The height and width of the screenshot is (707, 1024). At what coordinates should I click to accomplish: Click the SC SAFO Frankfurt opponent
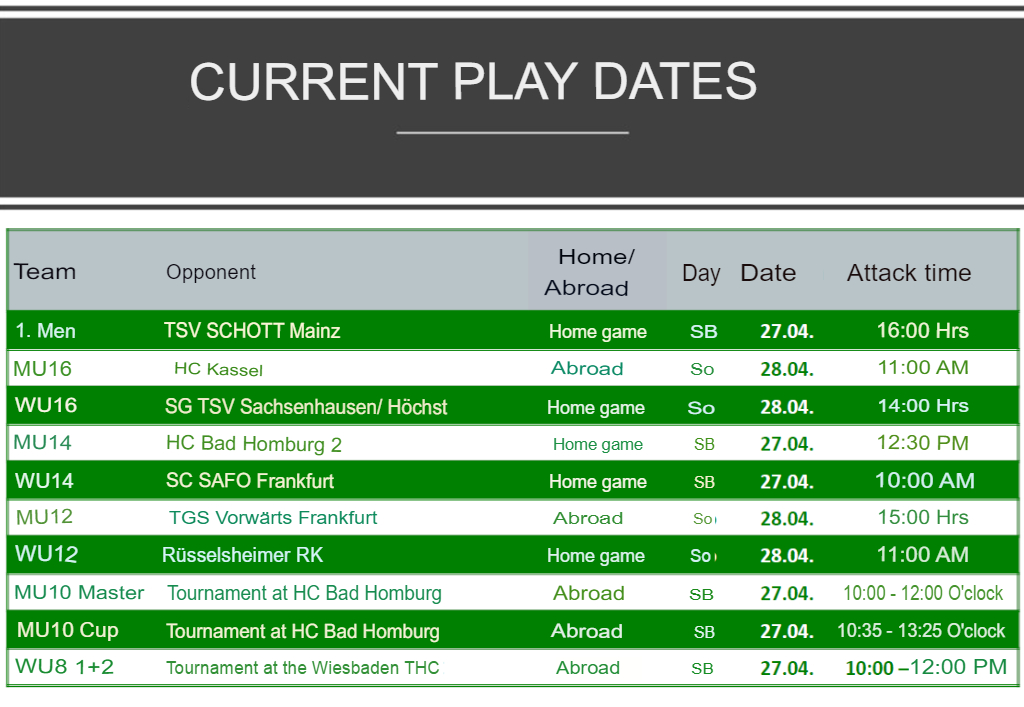click(250, 481)
